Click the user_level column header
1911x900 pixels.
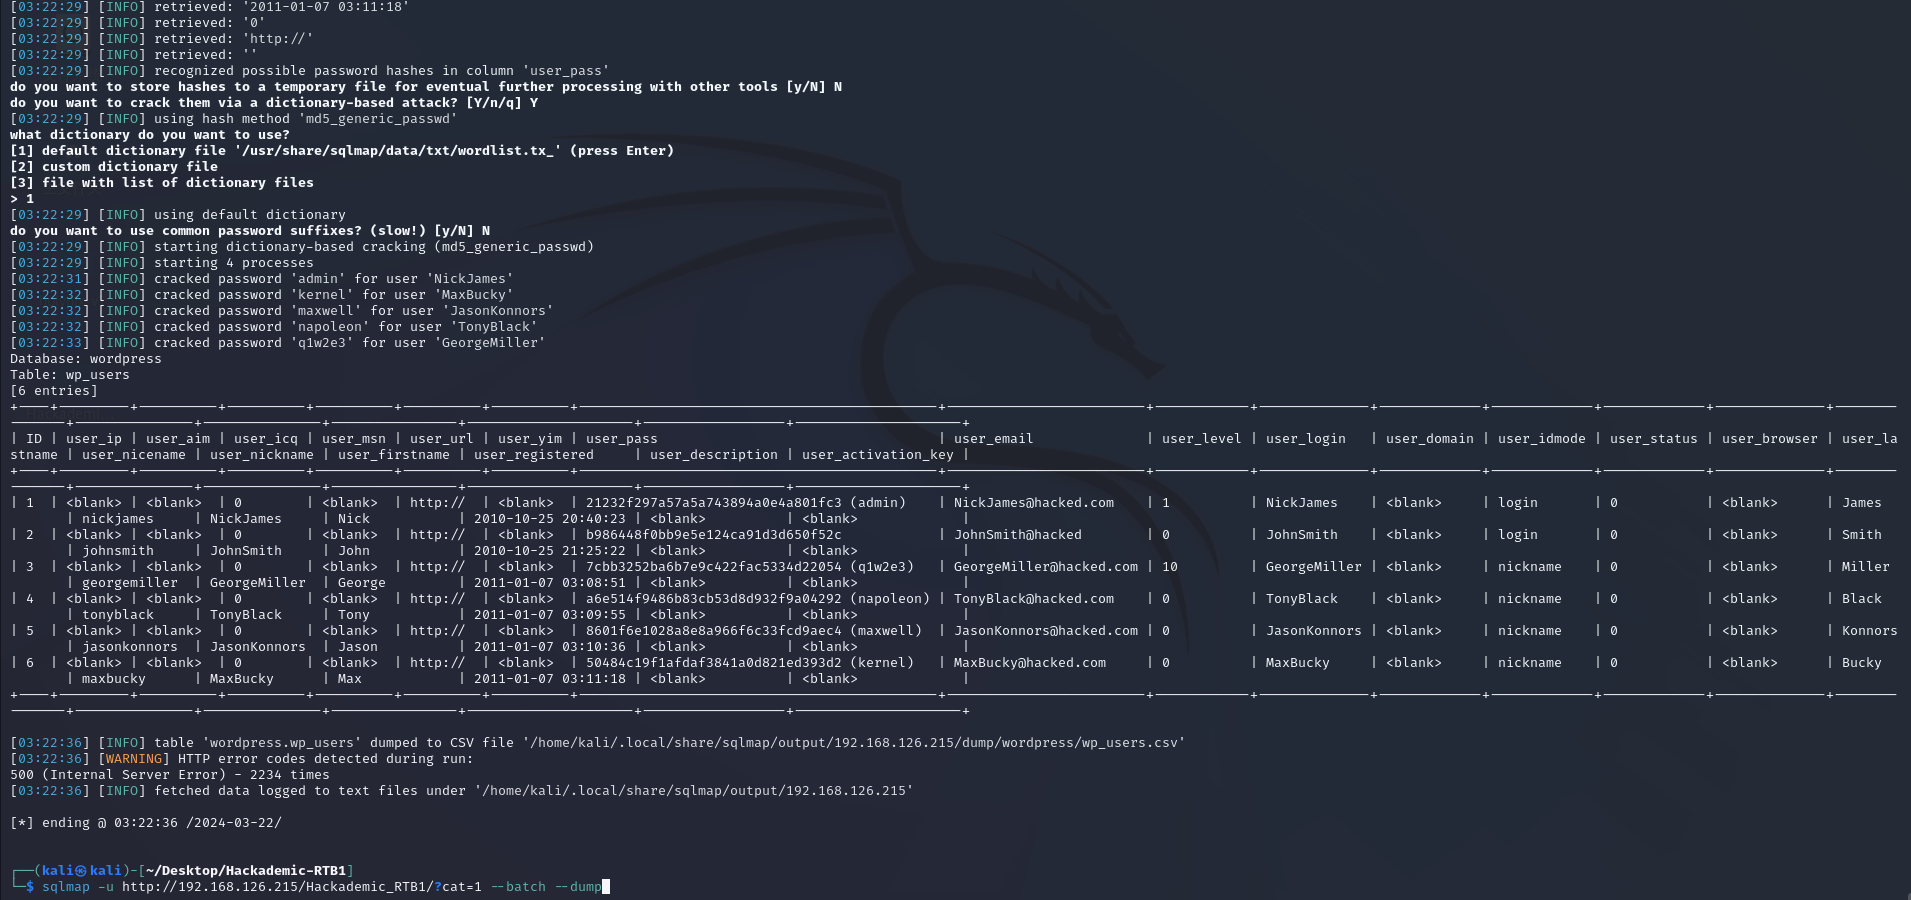[1201, 439]
